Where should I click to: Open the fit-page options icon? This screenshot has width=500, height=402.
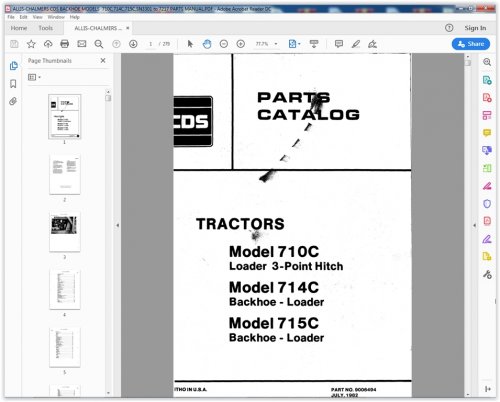(x=294, y=44)
